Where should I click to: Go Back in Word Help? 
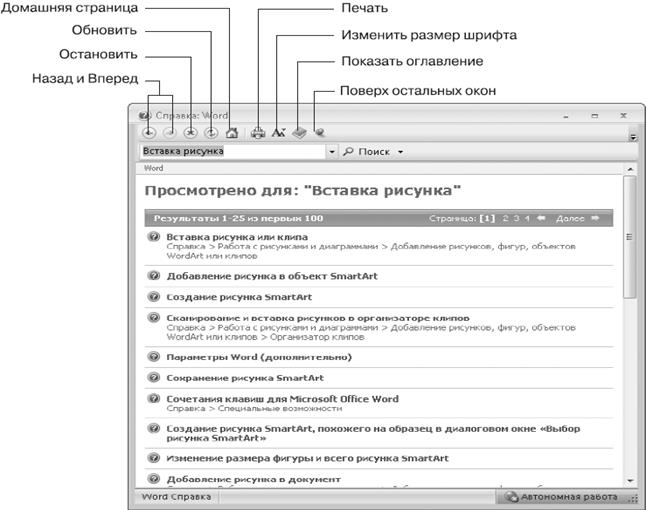point(149,133)
